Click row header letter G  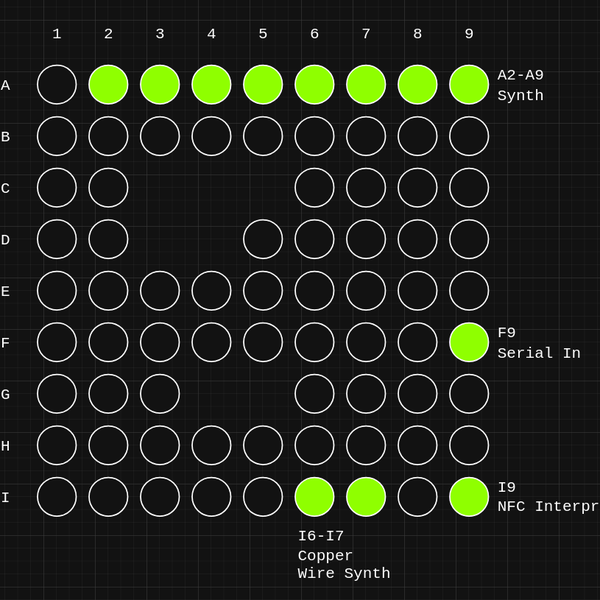[x=5, y=394]
